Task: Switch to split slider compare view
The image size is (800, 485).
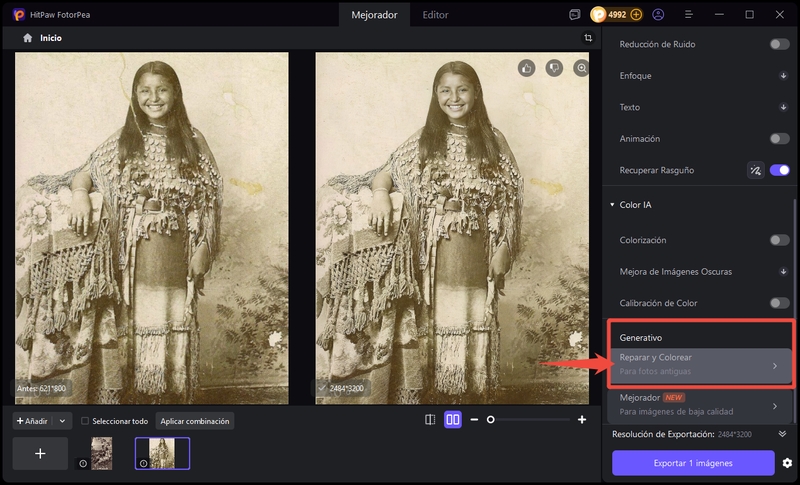Action: click(430, 420)
